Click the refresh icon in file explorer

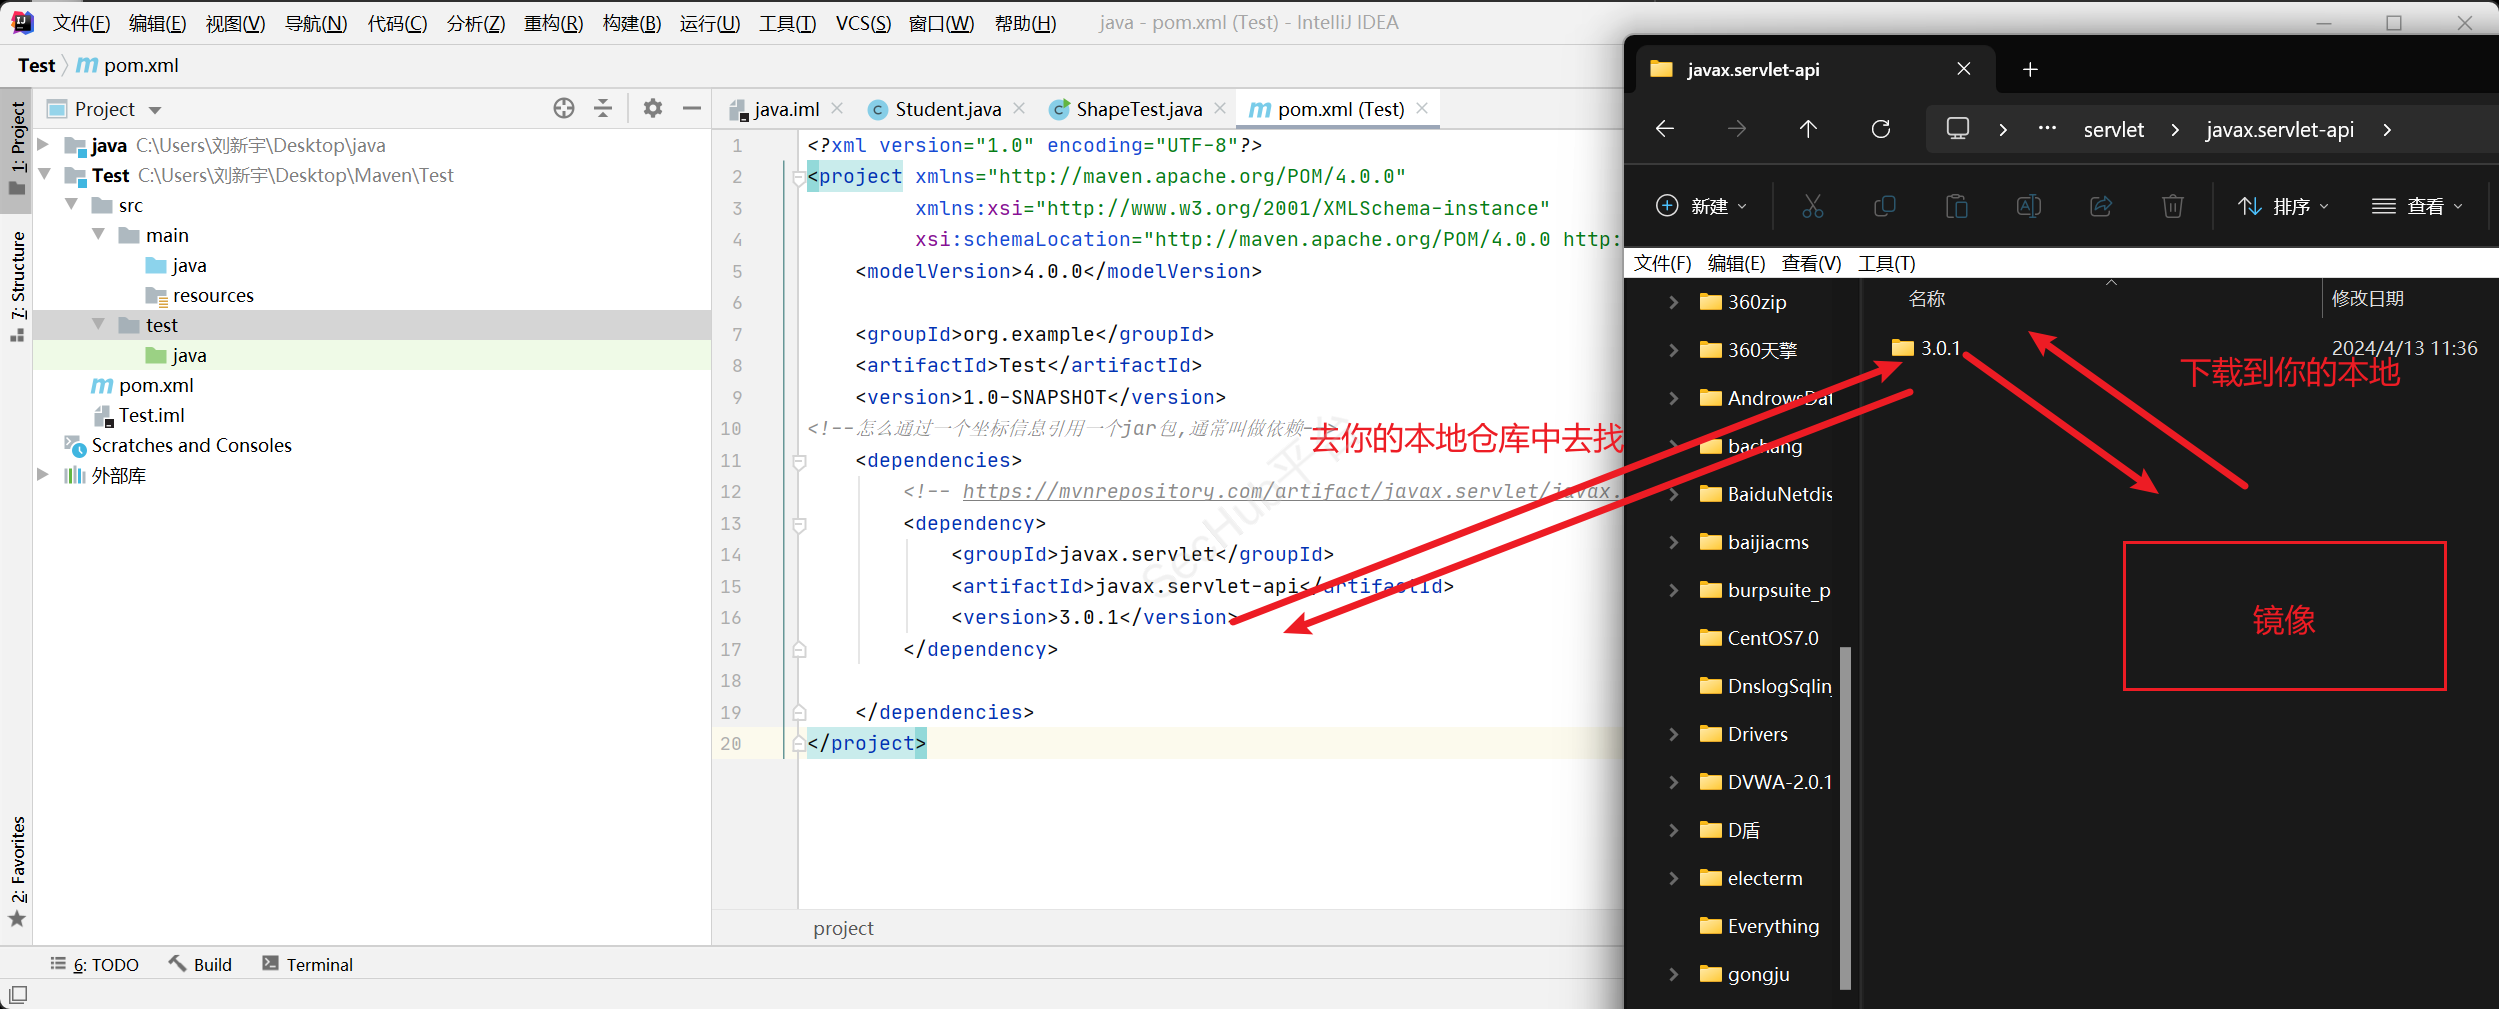(1881, 129)
